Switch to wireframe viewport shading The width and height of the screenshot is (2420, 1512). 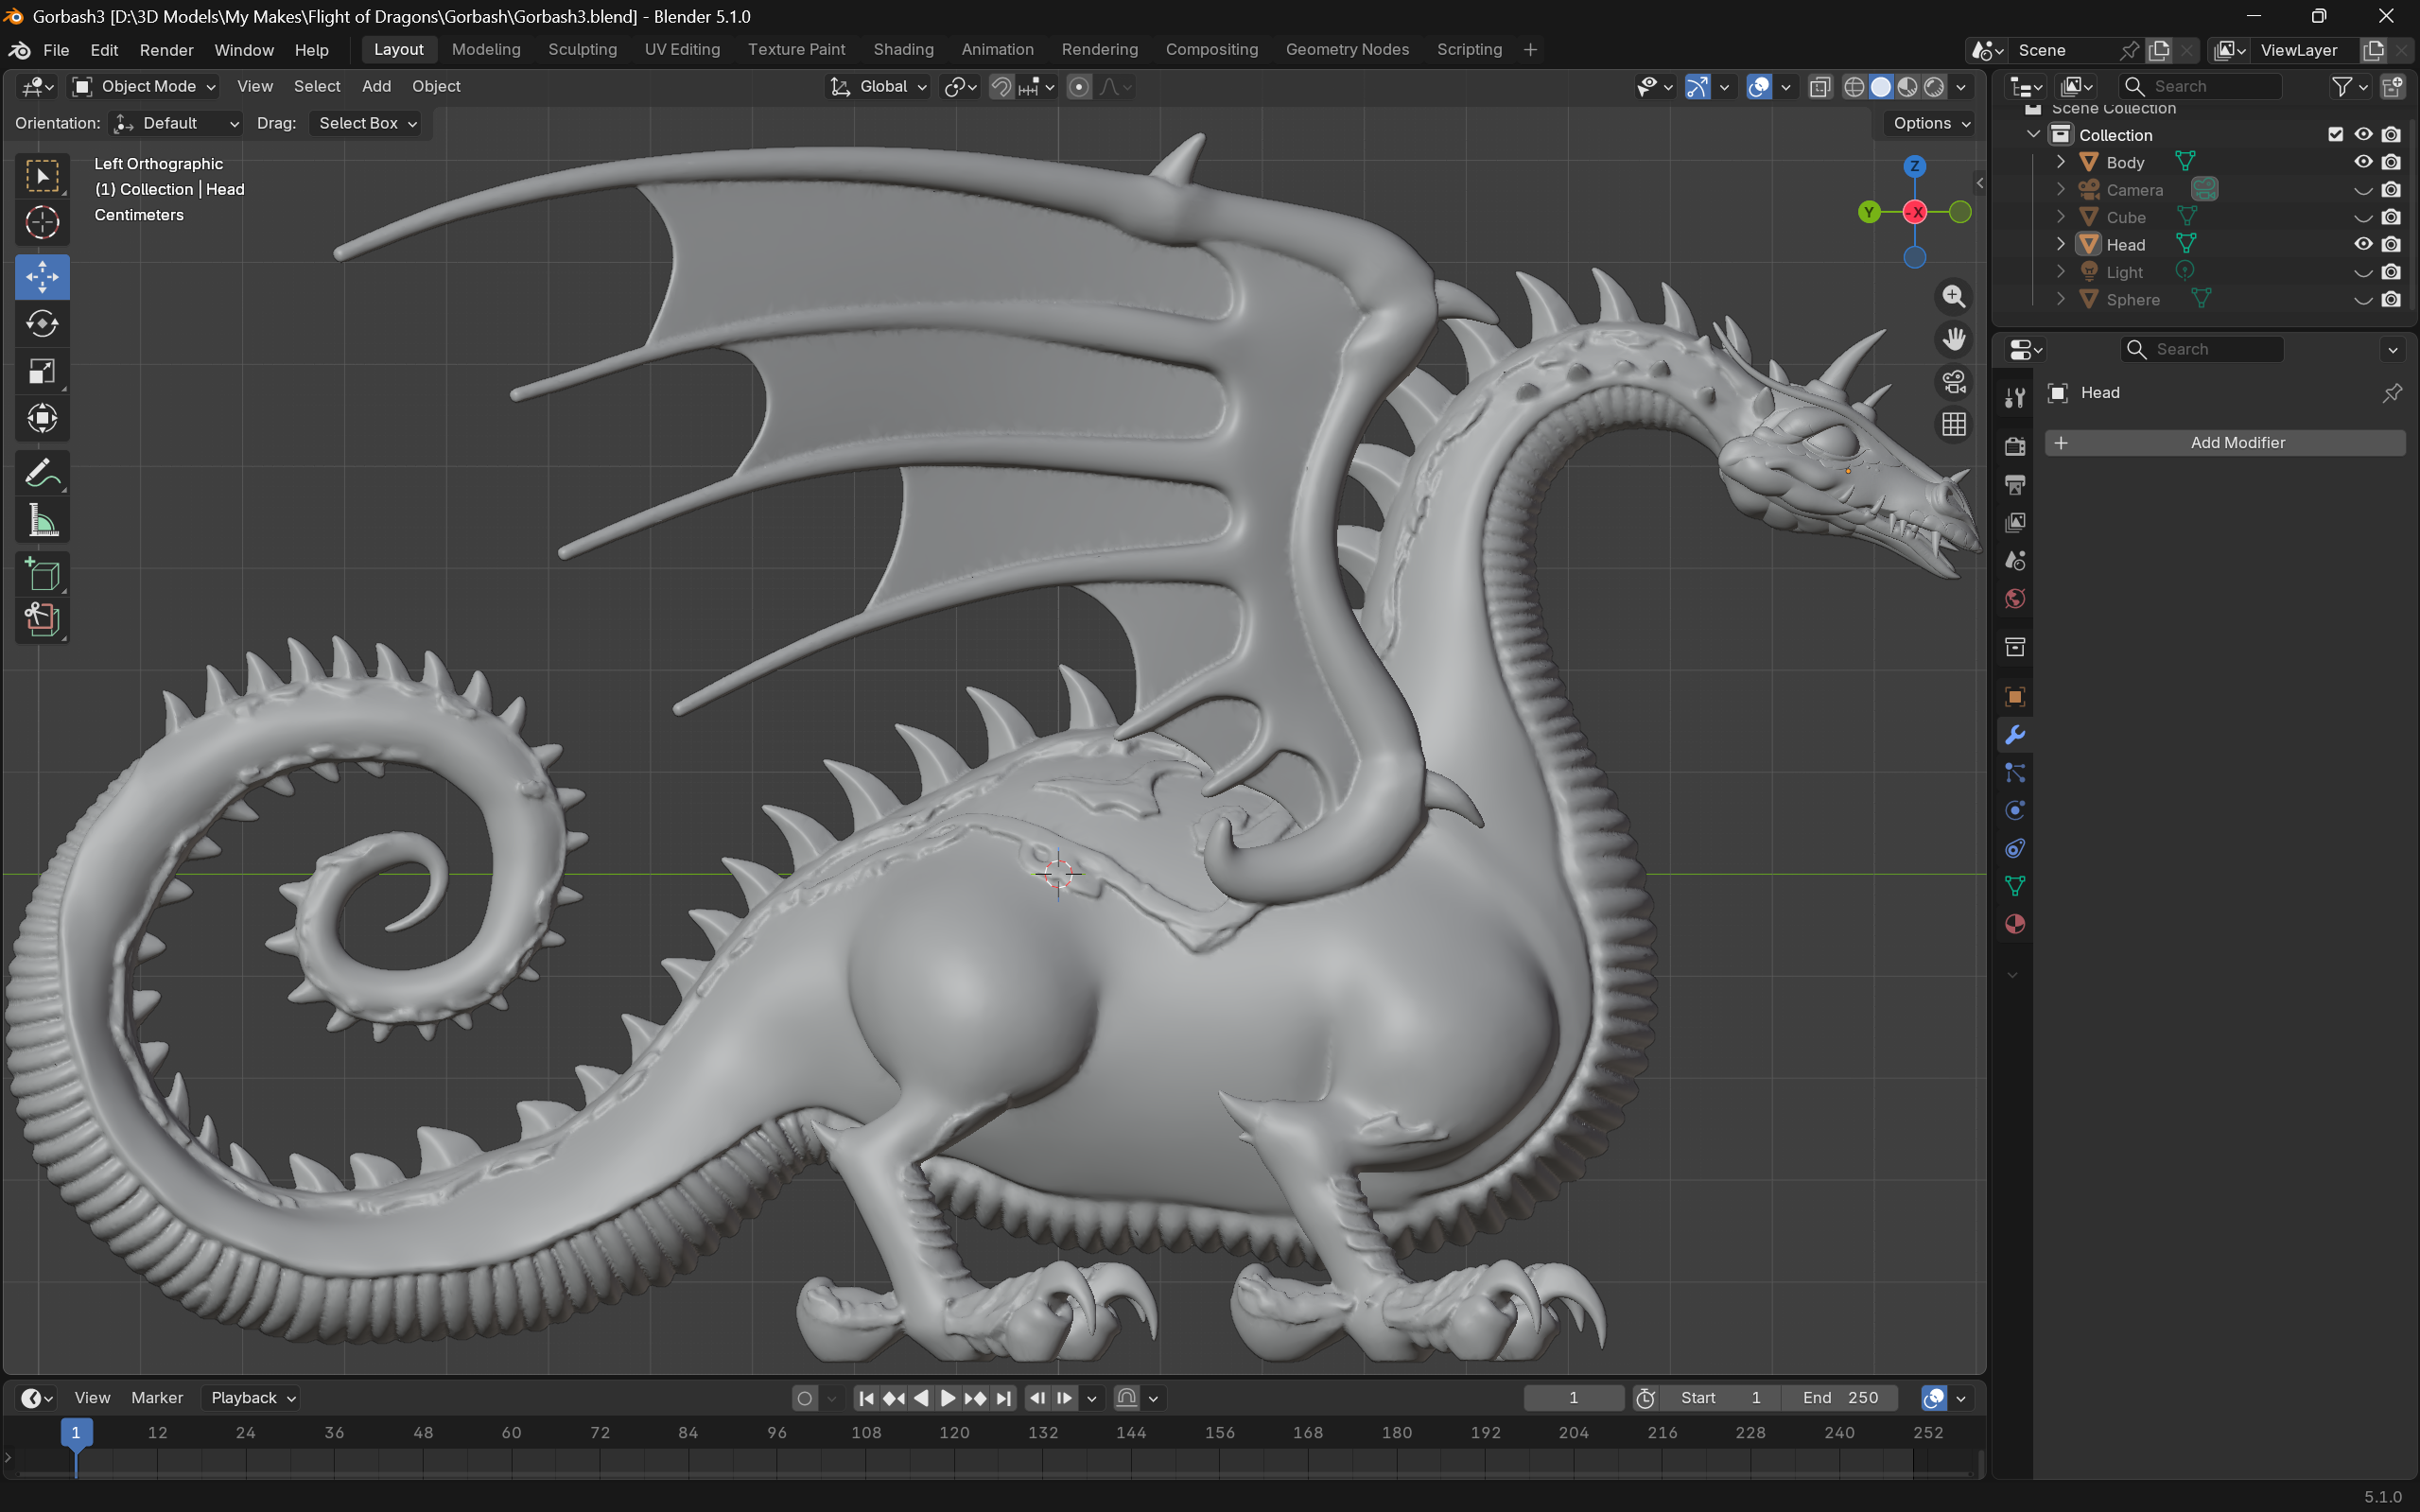pos(1853,87)
